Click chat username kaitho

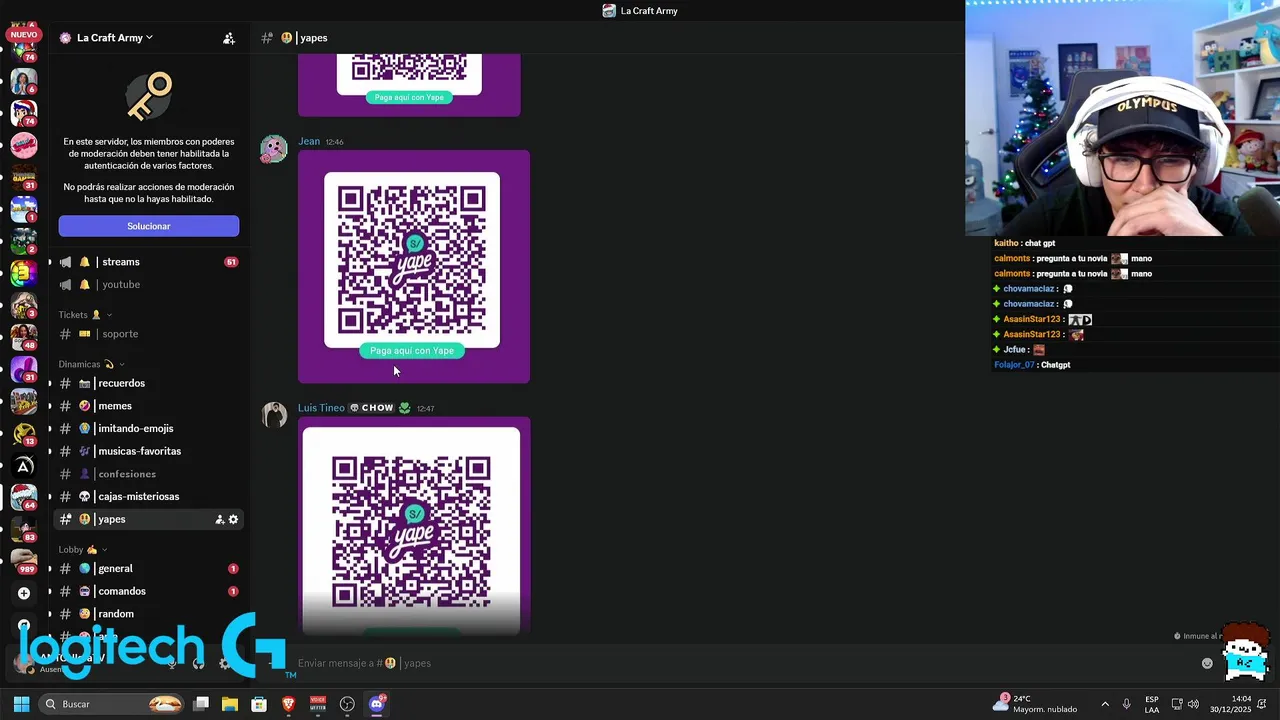coord(1006,243)
